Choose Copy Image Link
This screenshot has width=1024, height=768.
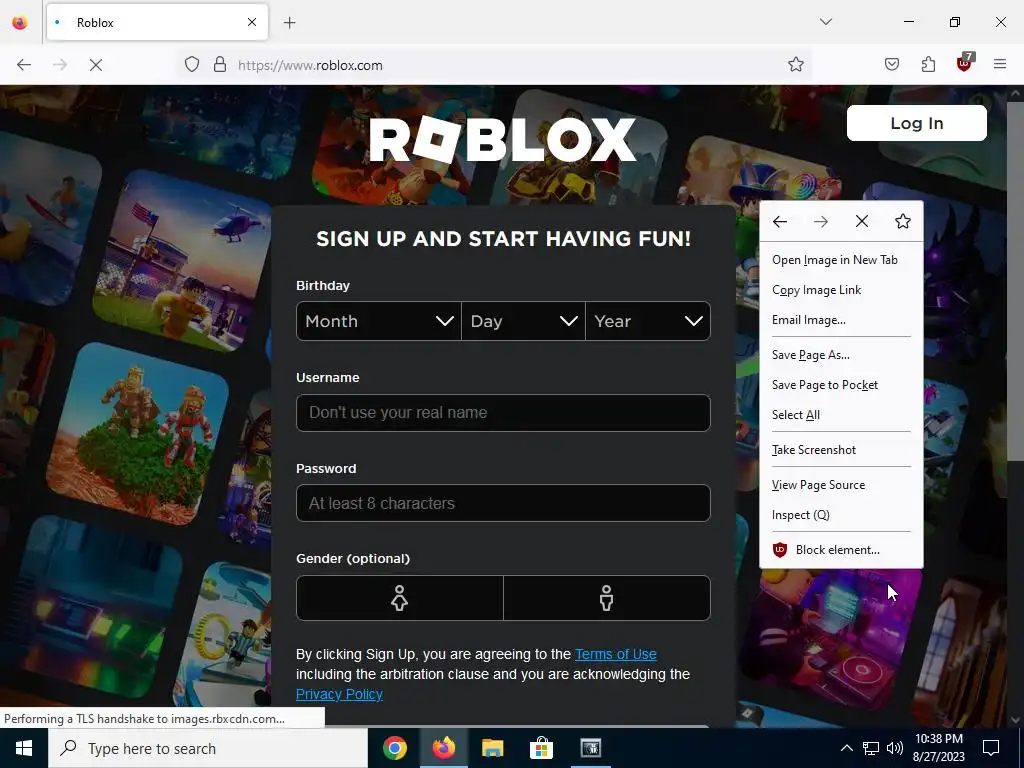coord(841,290)
